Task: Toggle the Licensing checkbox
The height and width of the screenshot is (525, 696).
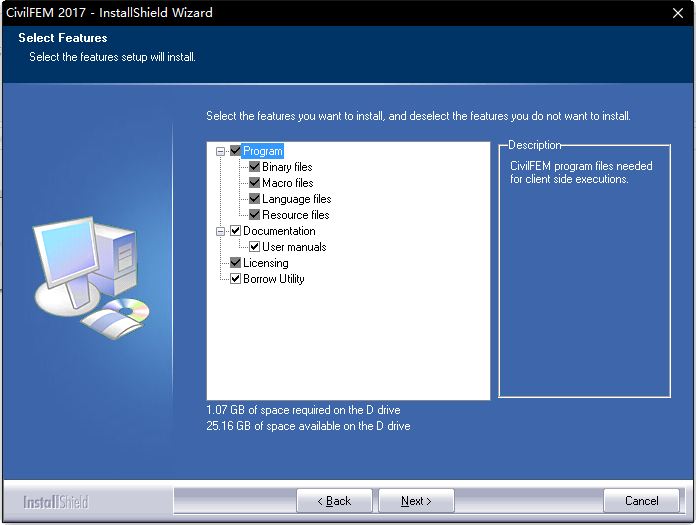Action: pos(235,263)
